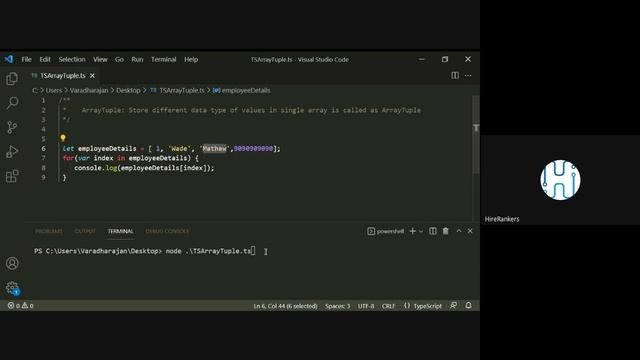
Task: Open the View menu
Action: coord(100,59)
